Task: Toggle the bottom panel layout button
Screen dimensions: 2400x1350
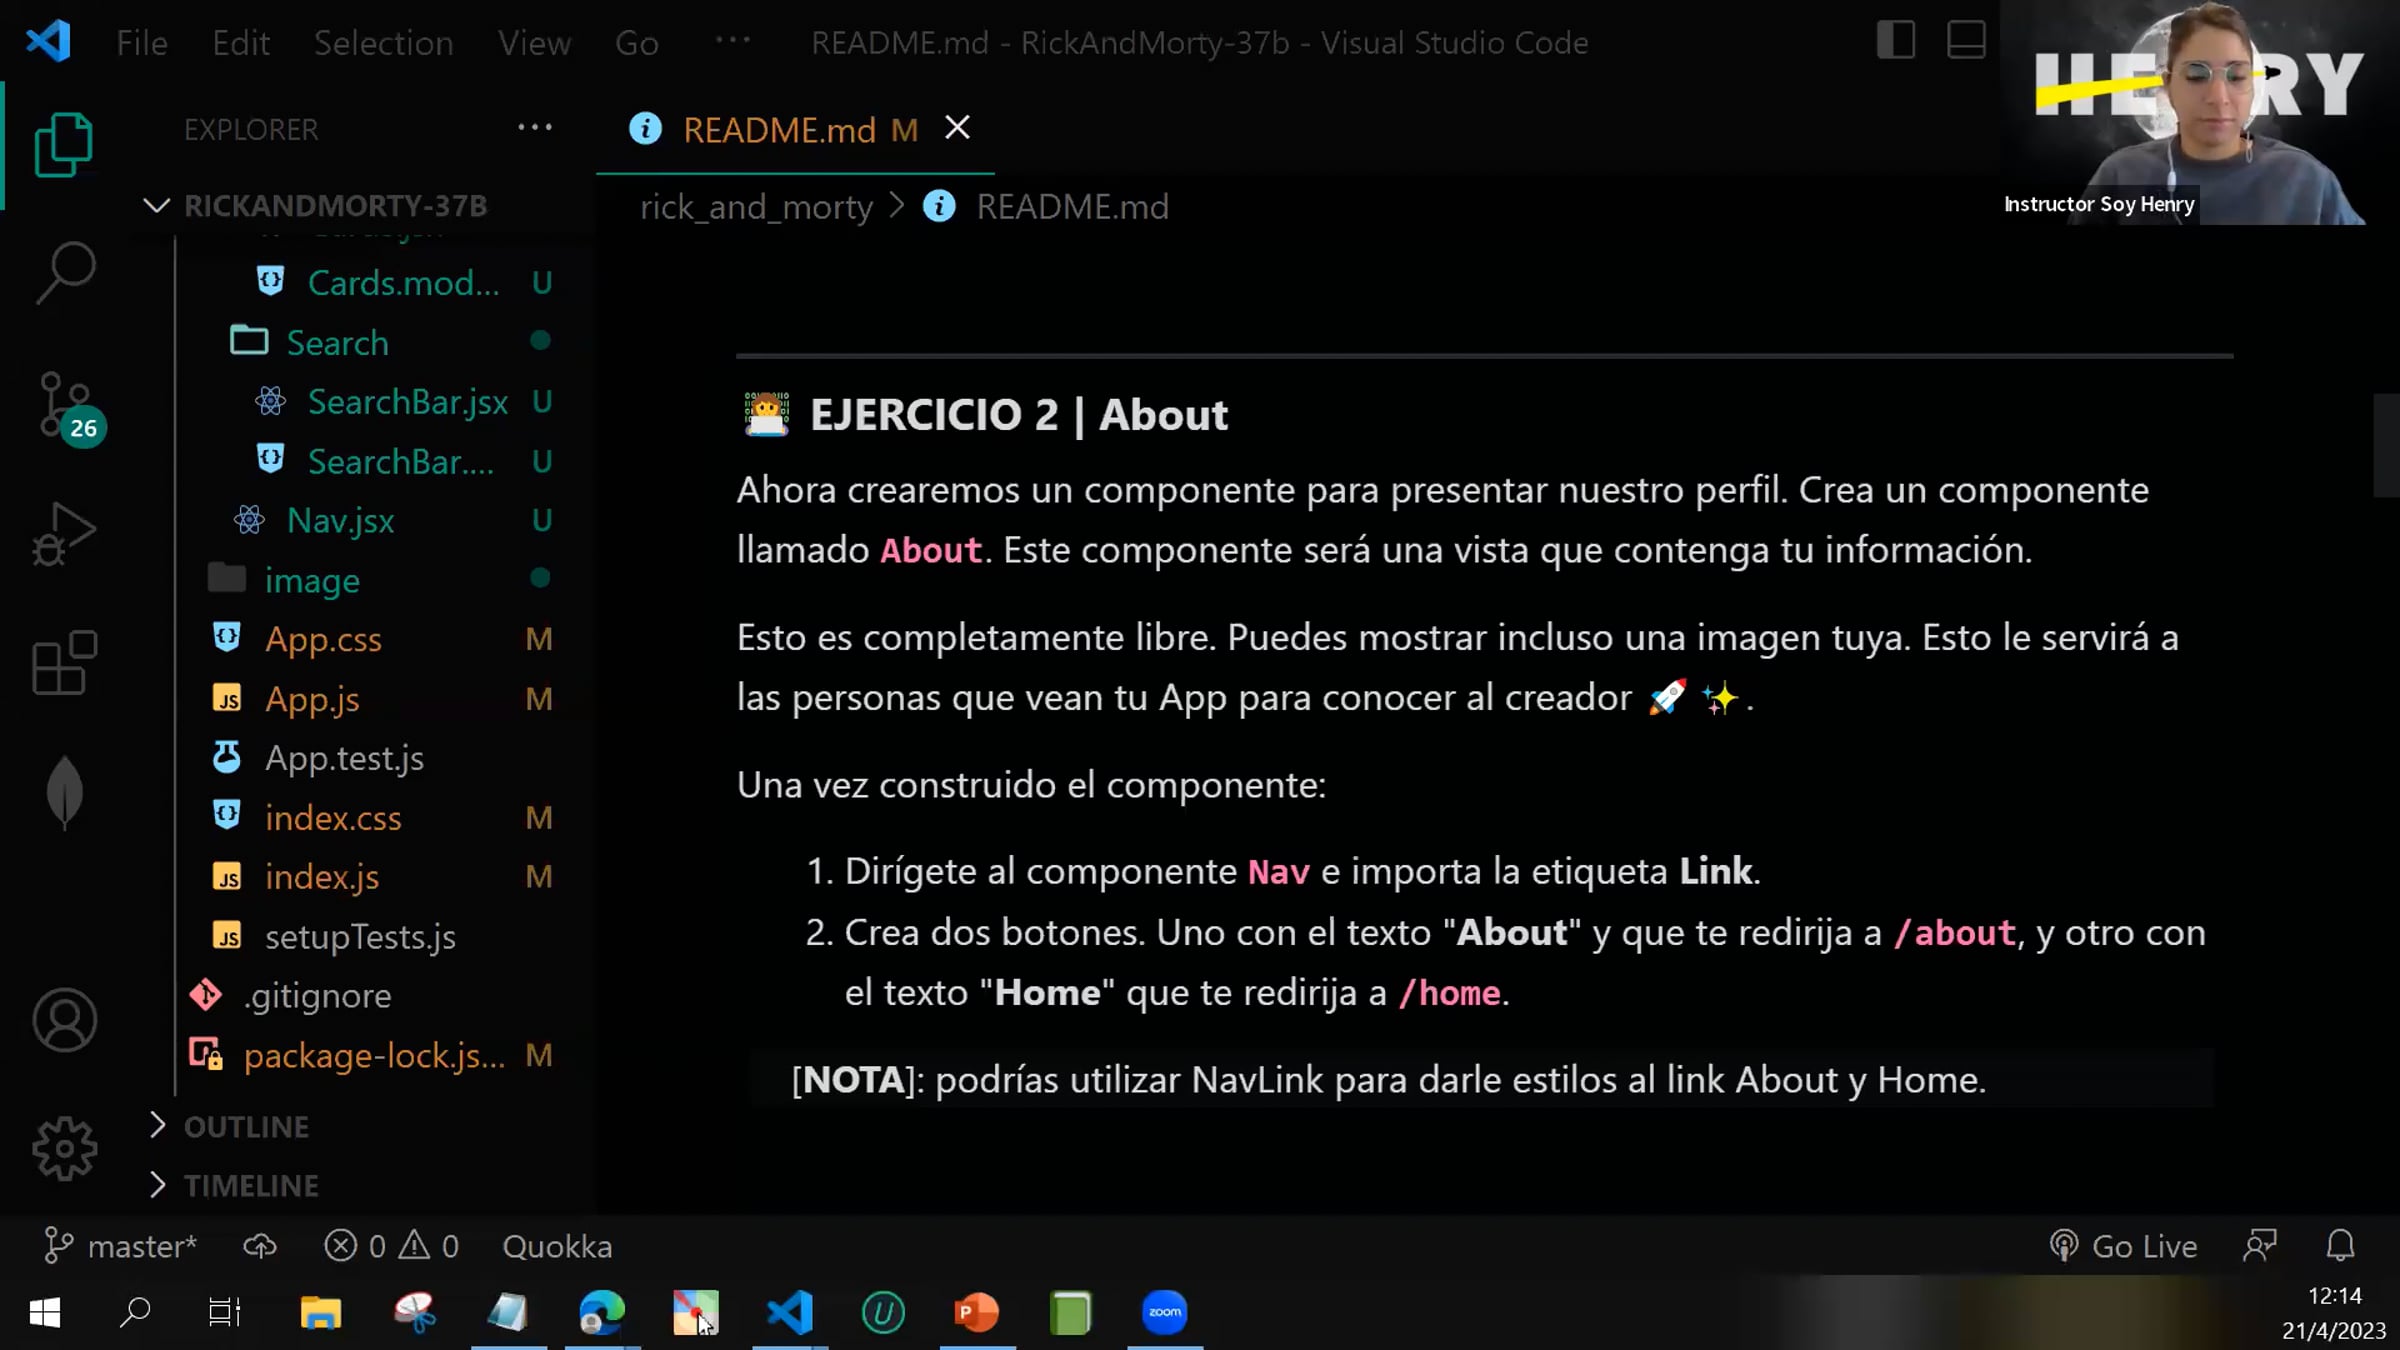Action: click(x=1966, y=41)
